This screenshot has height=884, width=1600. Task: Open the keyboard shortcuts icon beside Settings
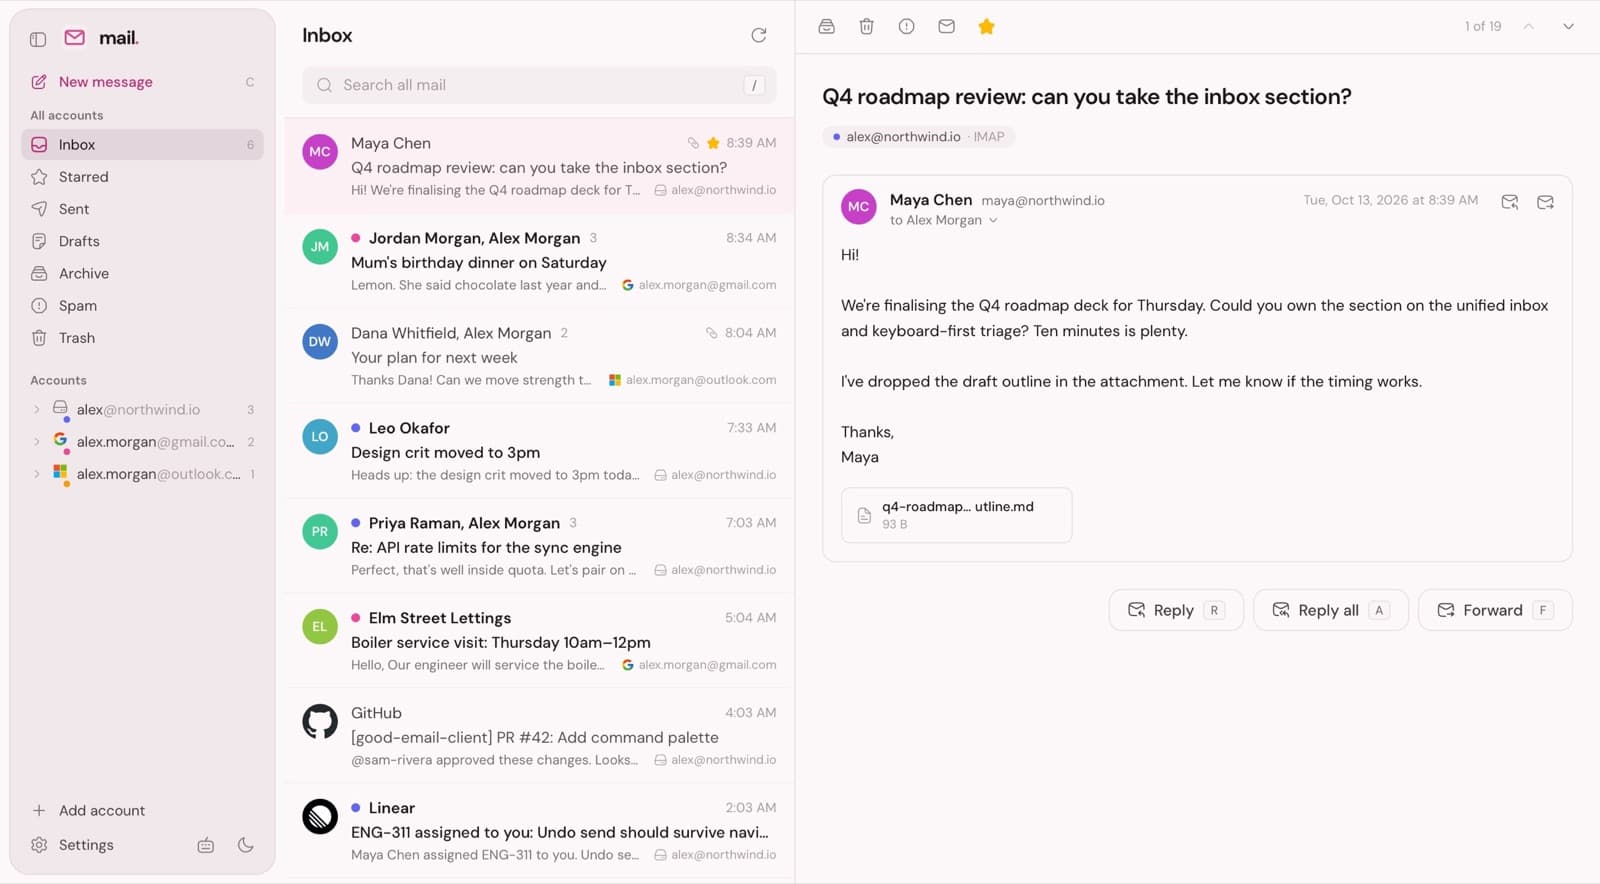[206, 845]
